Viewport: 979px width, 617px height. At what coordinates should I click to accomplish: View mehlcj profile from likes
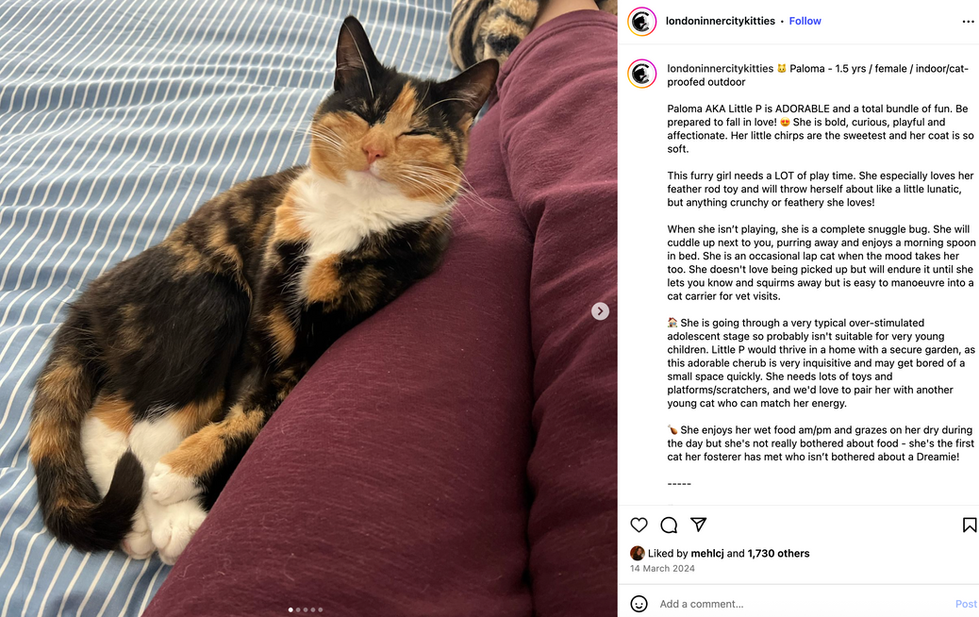click(707, 553)
